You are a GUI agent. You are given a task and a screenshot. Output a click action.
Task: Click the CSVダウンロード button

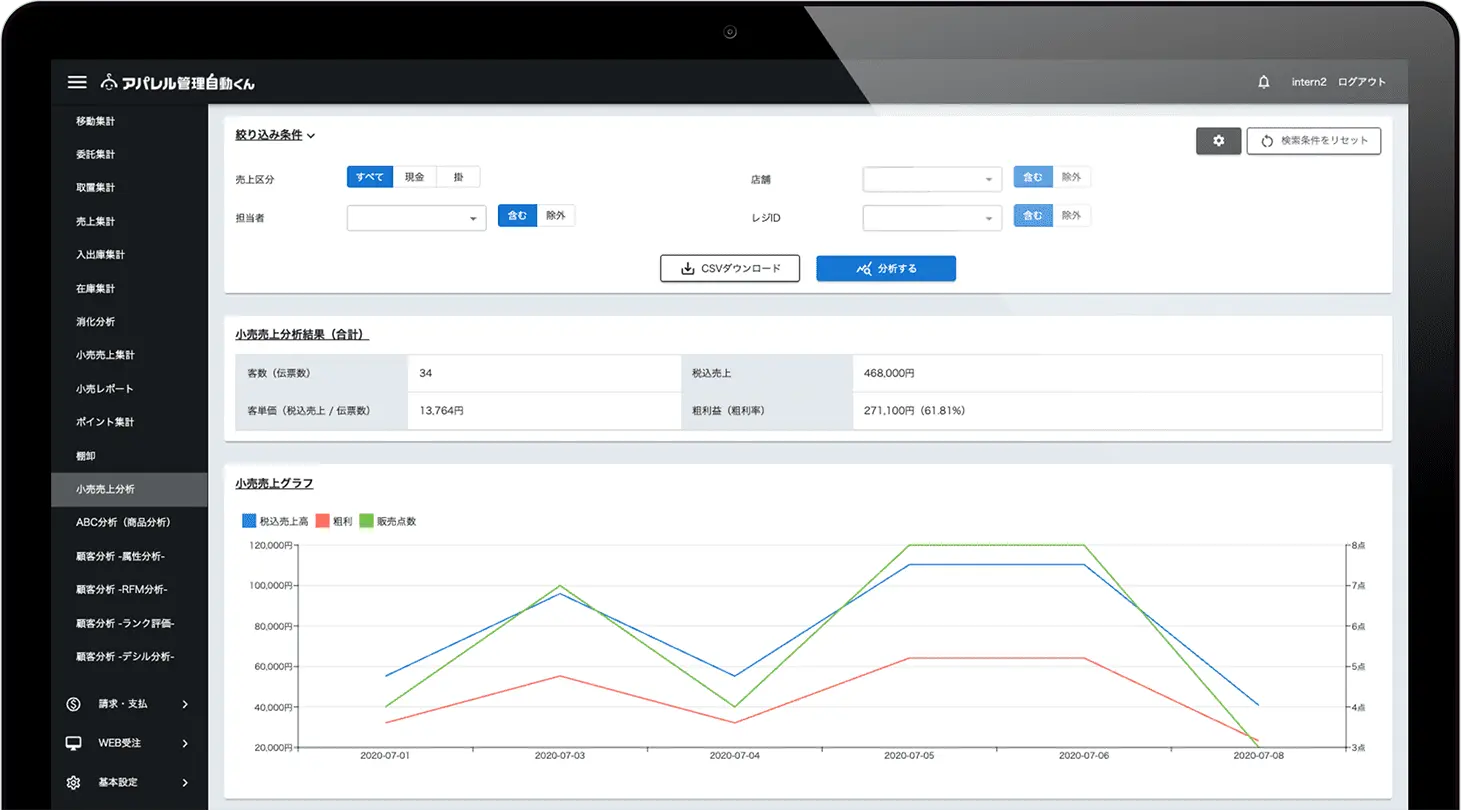click(x=729, y=268)
